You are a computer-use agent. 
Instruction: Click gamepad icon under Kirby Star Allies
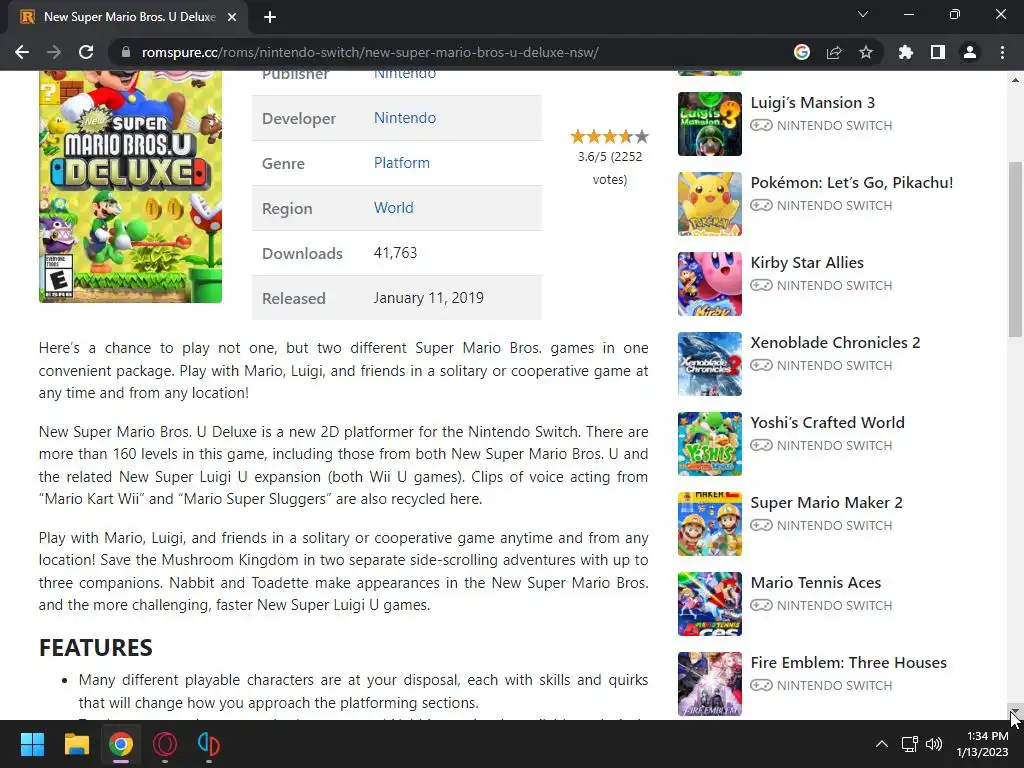[x=761, y=285]
